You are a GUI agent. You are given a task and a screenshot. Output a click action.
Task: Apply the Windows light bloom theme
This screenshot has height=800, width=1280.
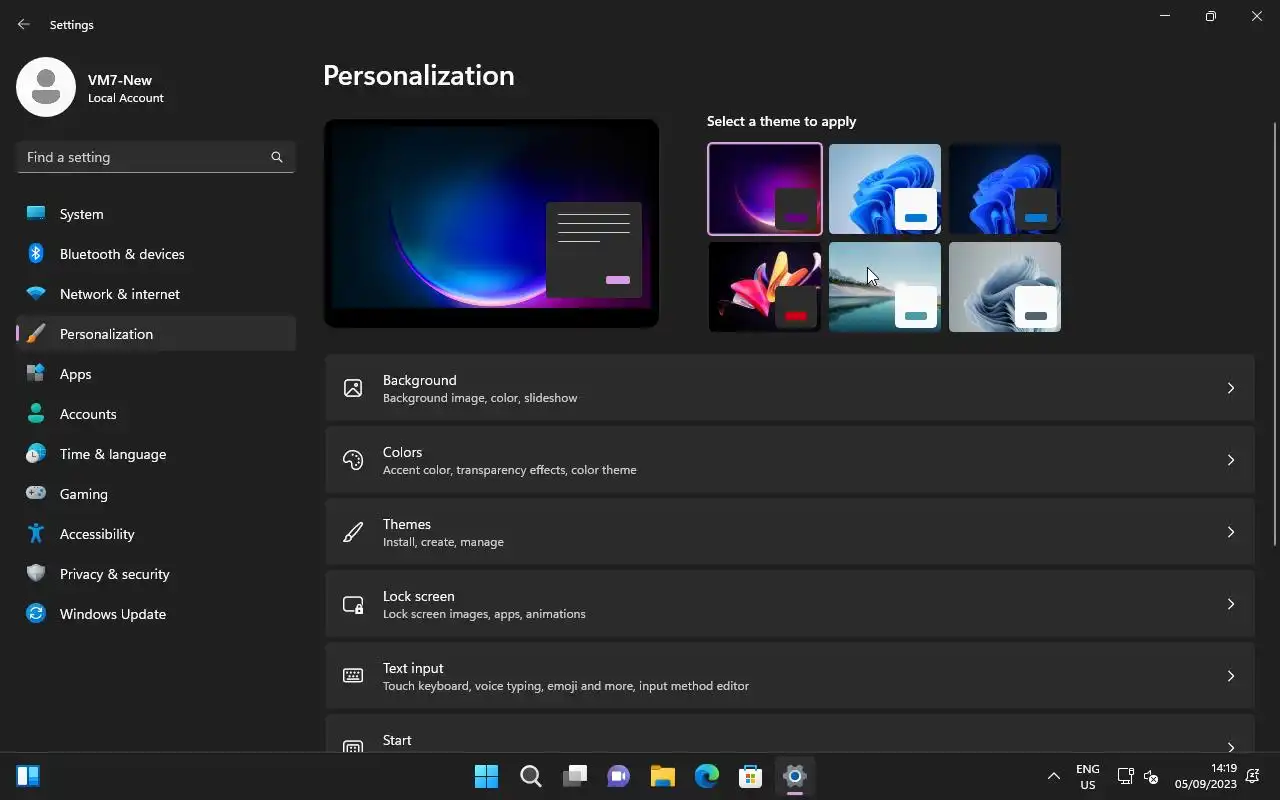(x=885, y=189)
